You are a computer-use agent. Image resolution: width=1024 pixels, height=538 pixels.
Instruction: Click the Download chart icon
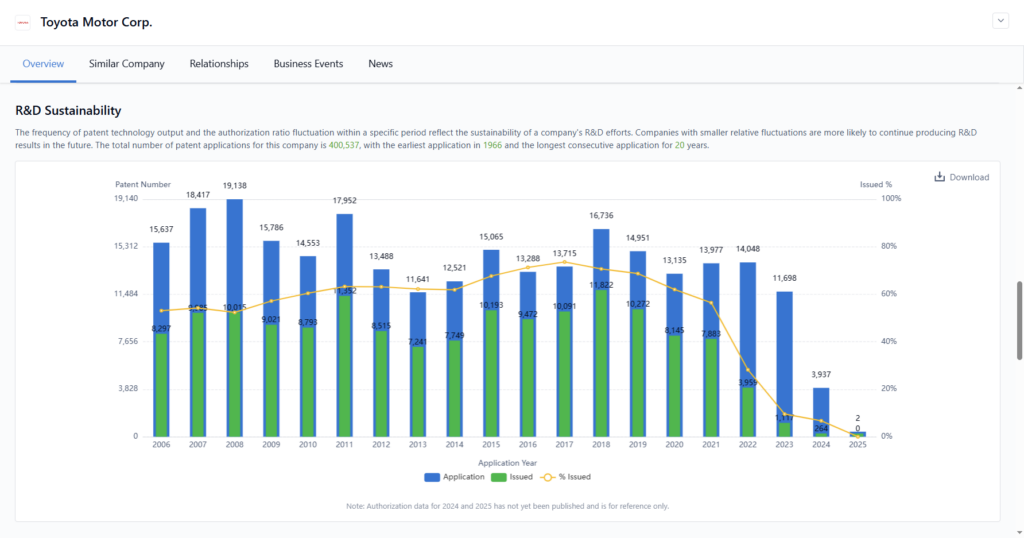(940, 177)
